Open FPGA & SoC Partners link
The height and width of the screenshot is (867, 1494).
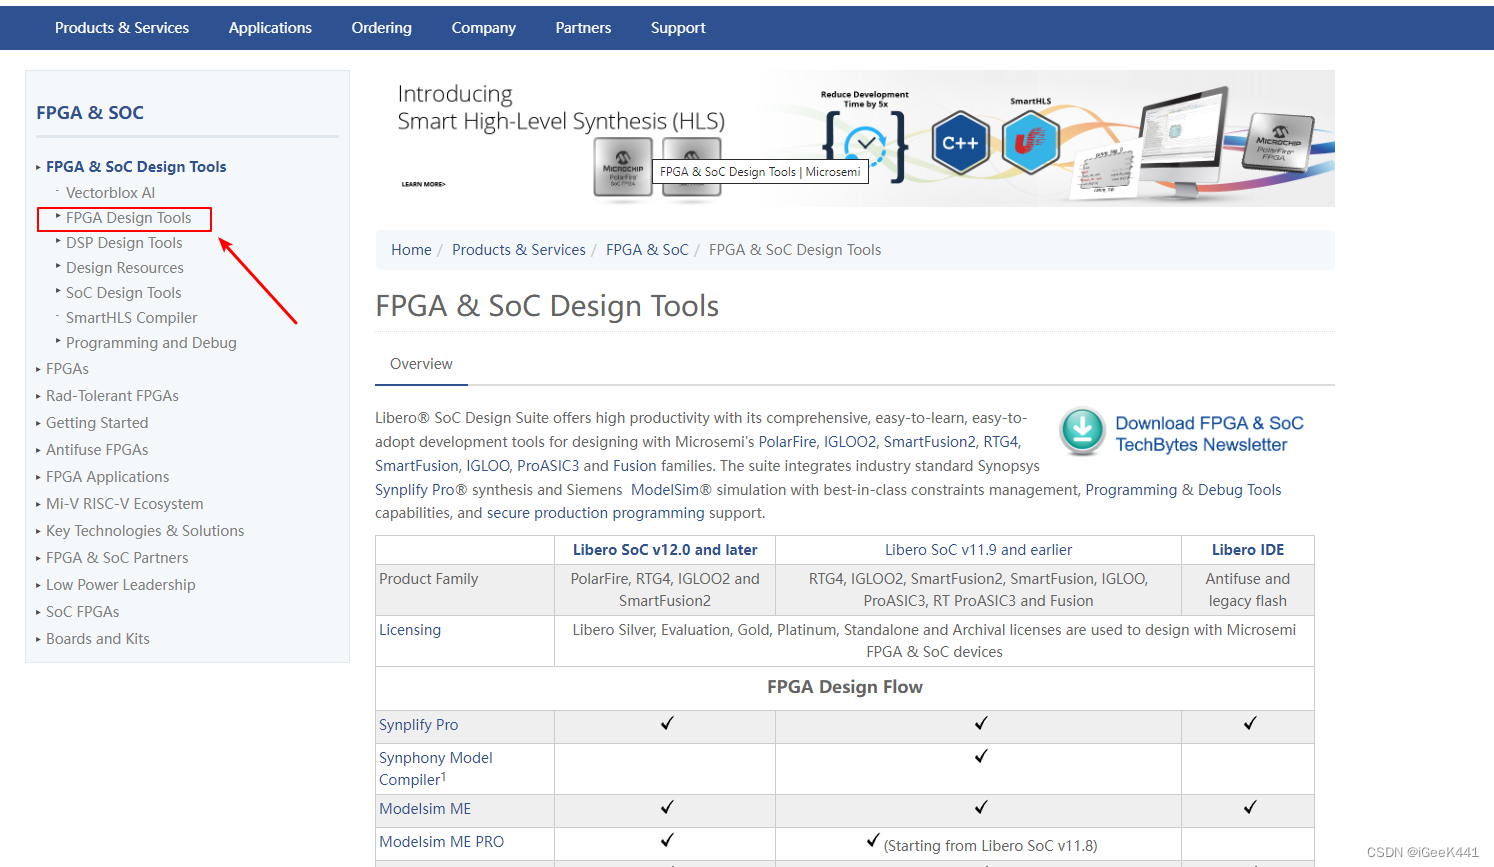coord(117,558)
